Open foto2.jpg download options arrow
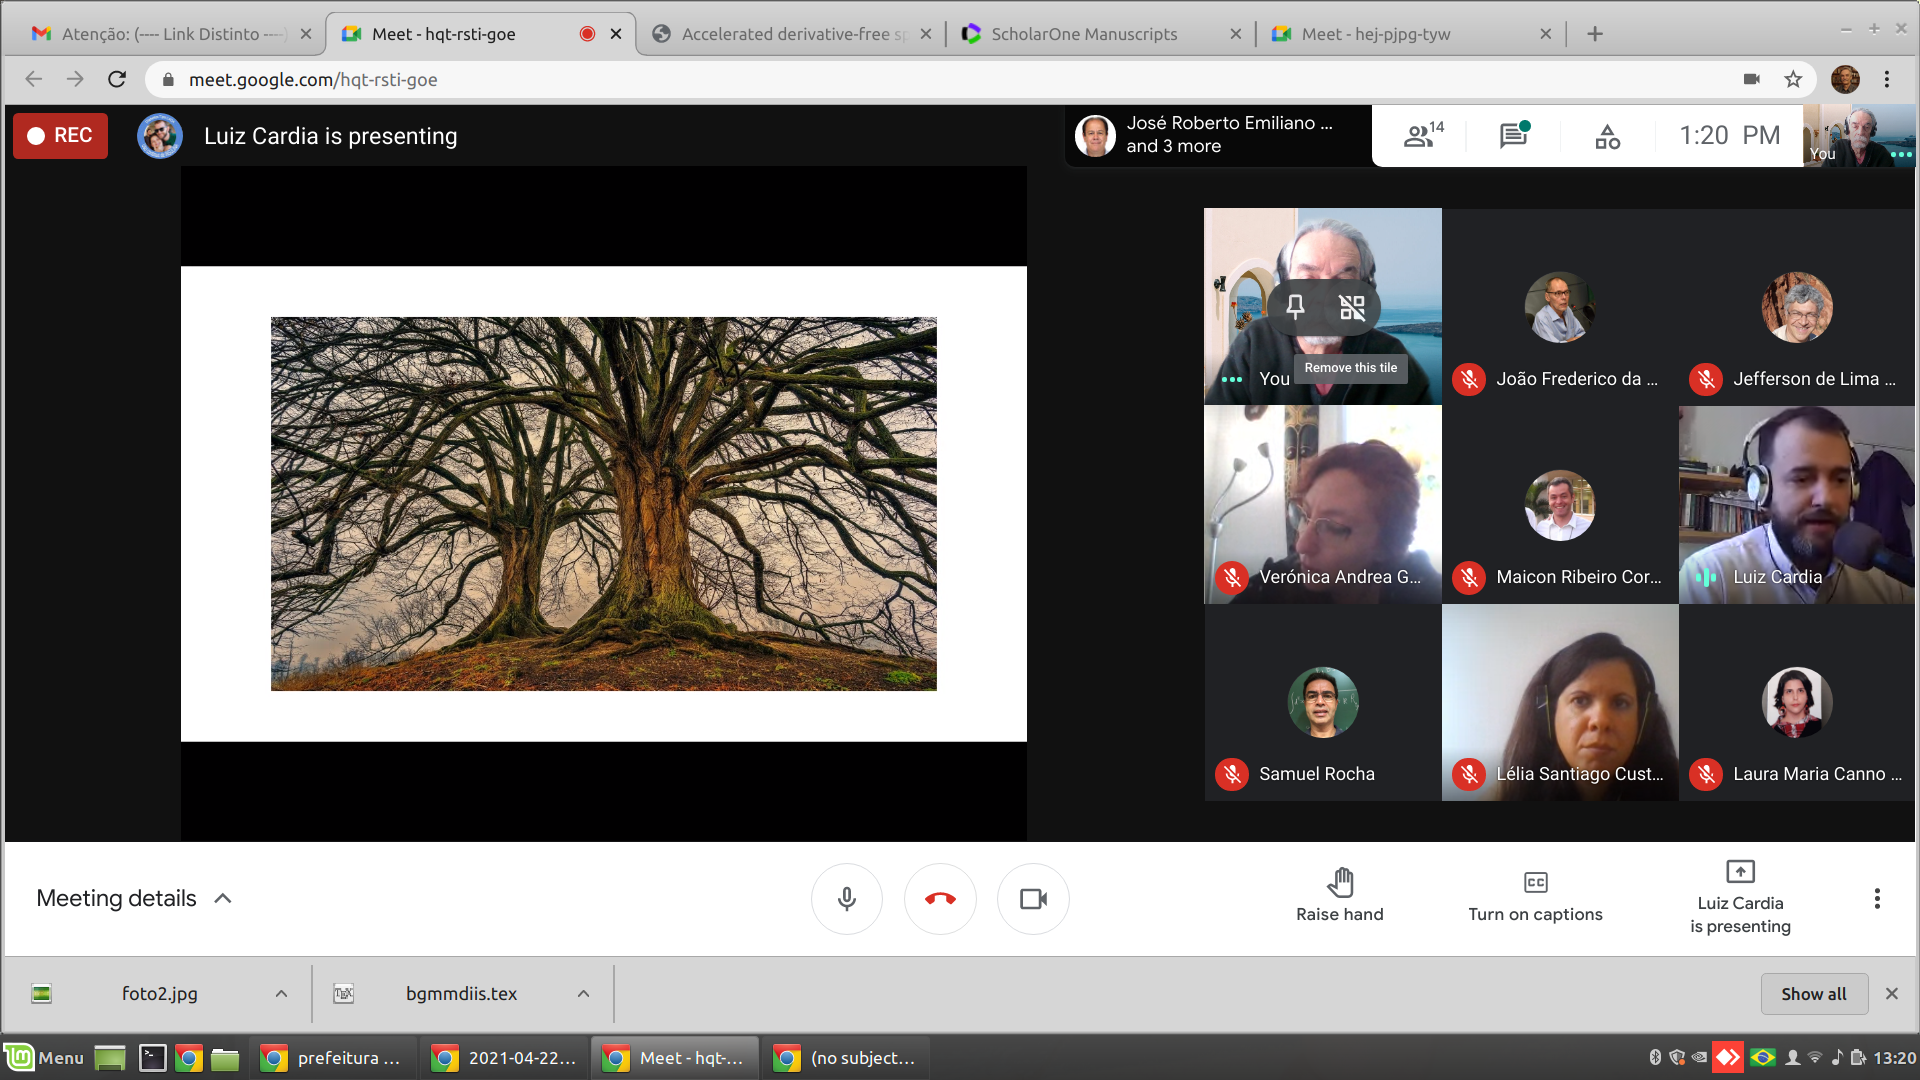This screenshot has height=1080, width=1920. tap(281, 993)
